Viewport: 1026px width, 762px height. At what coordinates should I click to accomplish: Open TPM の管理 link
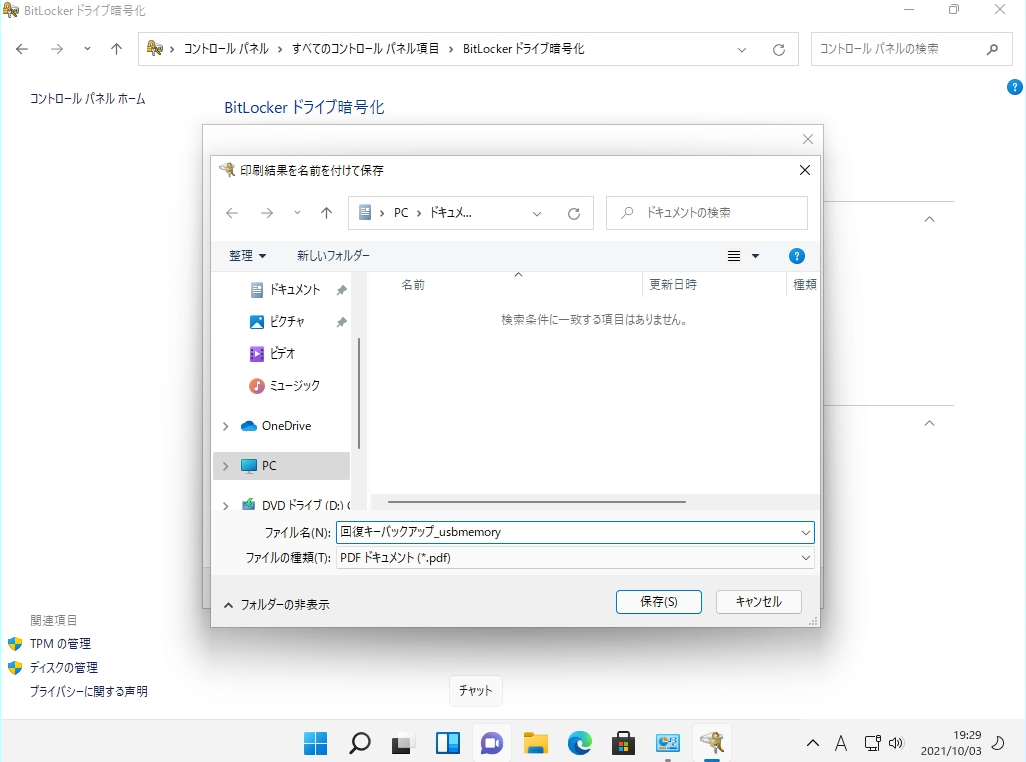click(60, 644)
